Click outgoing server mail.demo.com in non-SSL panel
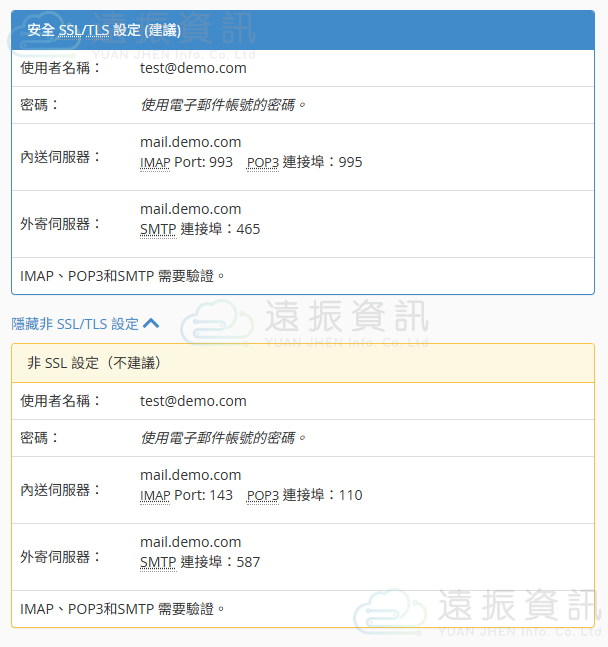Image resolution: width=608 pixels, height=647 pixels. tap(190, 542)
